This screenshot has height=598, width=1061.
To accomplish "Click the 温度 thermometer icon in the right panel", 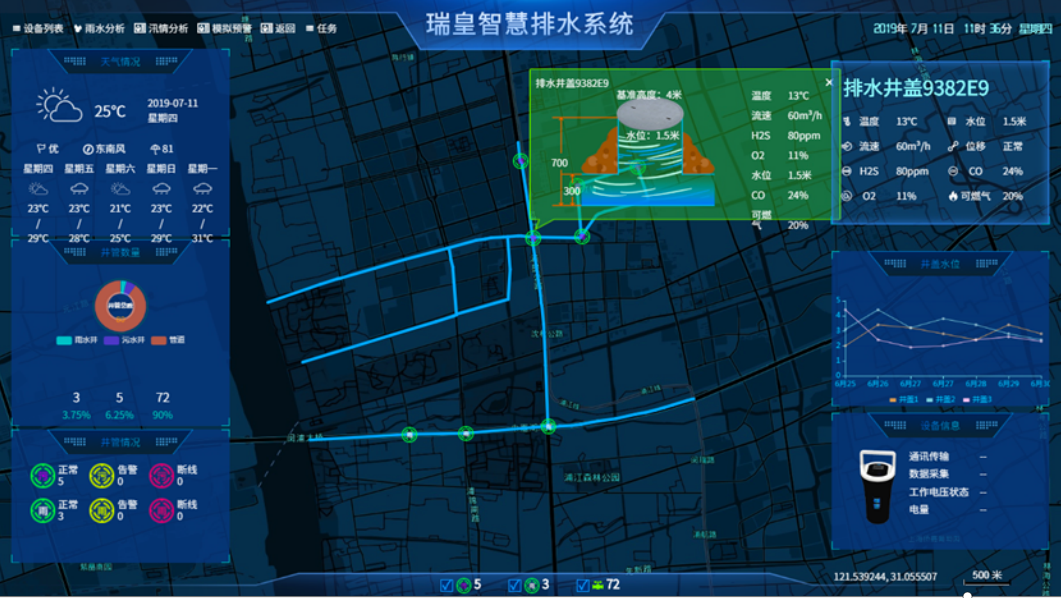I will click(x=846, y=122).
